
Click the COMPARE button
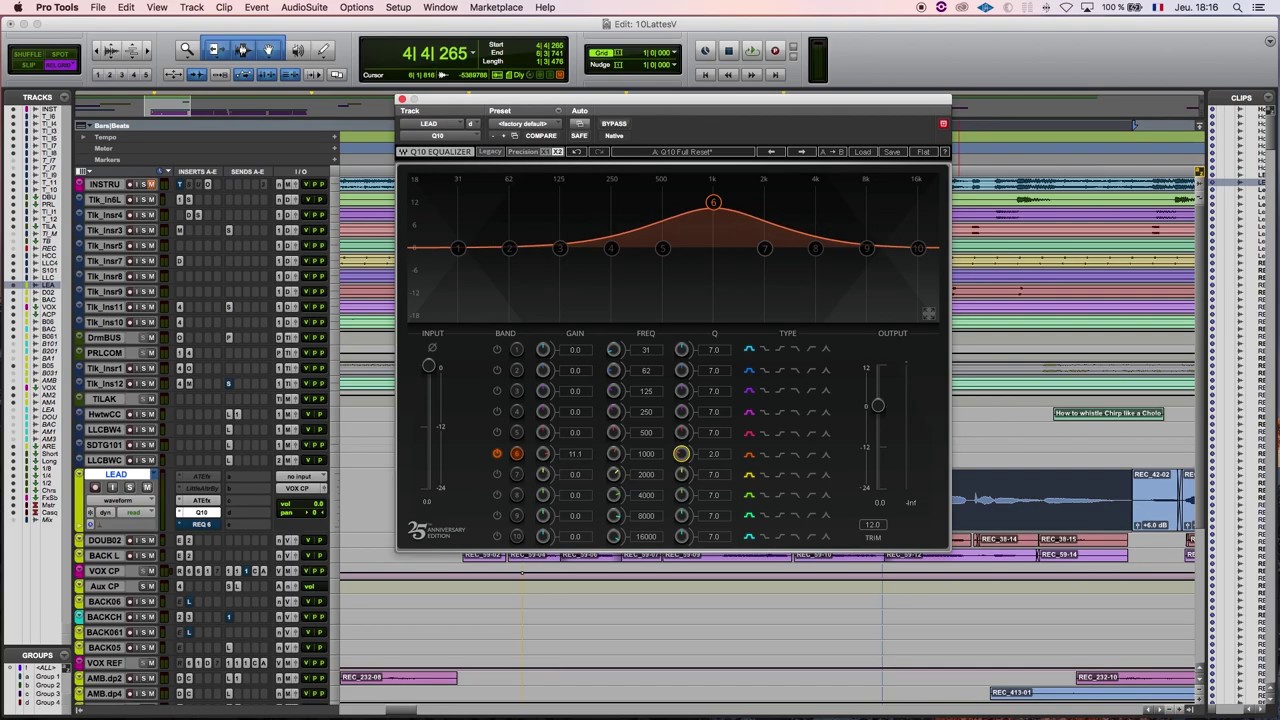[x=541, y=136]
